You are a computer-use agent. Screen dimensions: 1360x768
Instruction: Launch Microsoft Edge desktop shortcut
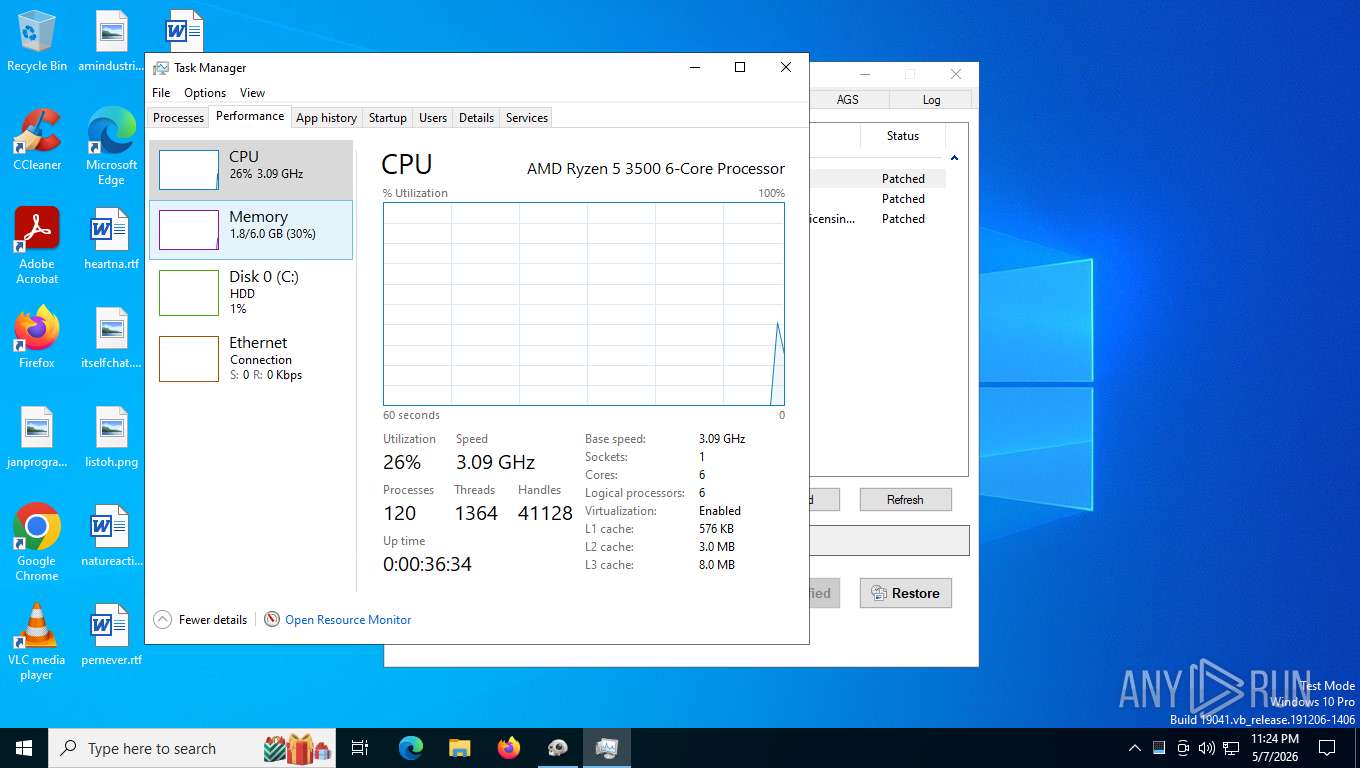[111, 146]
